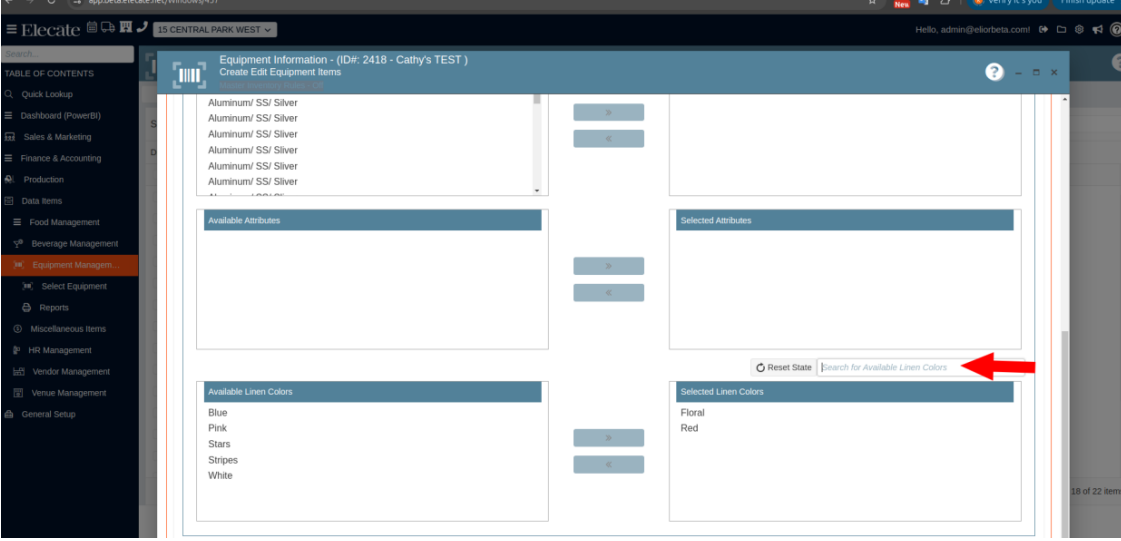Select Stars in Available Linen Colors
1121x541 pixels.
pyautogui.click(x=219, y=444)
